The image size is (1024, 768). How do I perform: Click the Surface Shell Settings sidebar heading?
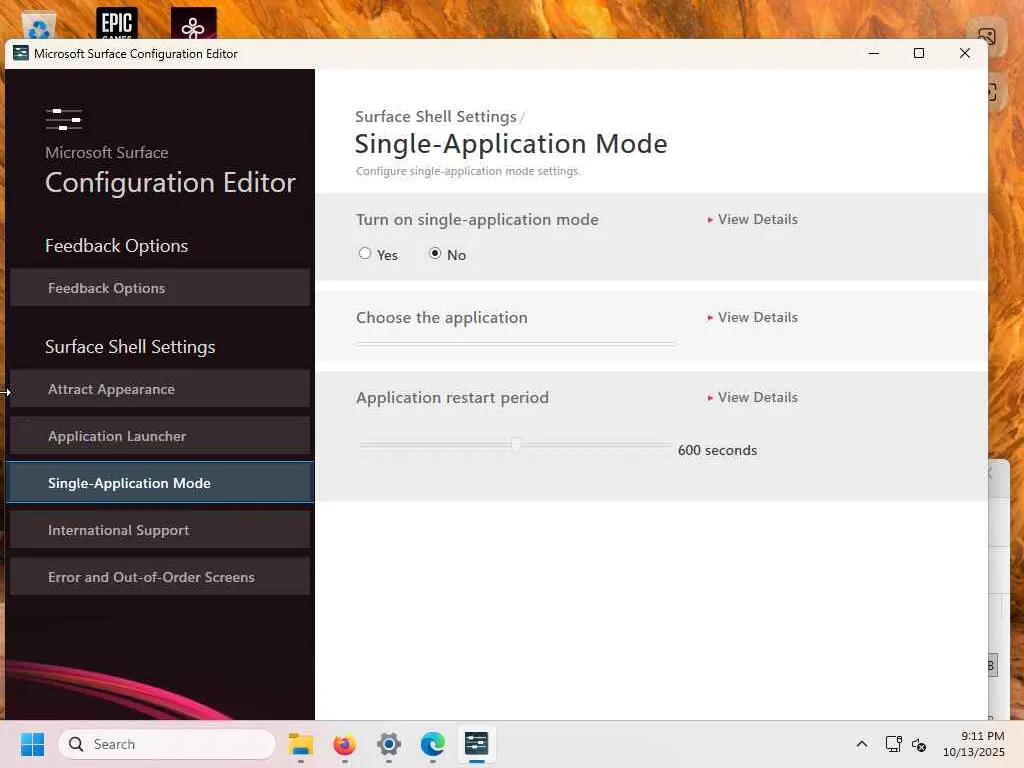click(x=130, y=347)
